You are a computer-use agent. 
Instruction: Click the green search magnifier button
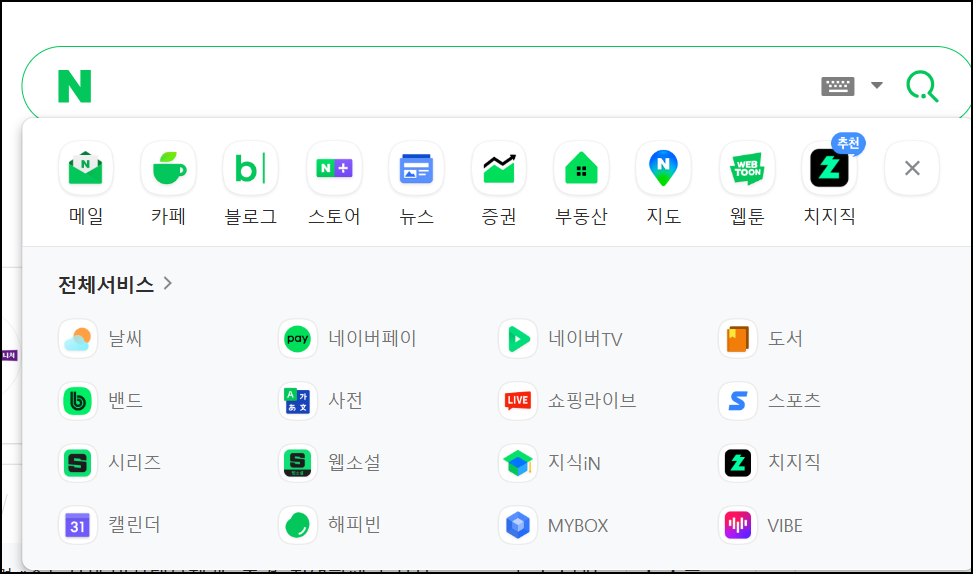click(922, 86)
